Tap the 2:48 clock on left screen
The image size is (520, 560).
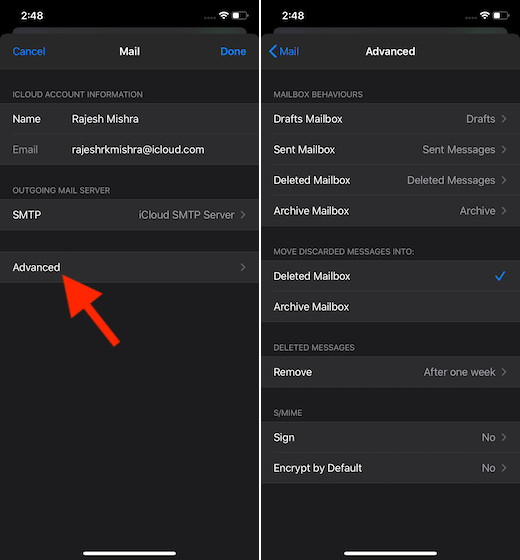(x=32, y=16)
